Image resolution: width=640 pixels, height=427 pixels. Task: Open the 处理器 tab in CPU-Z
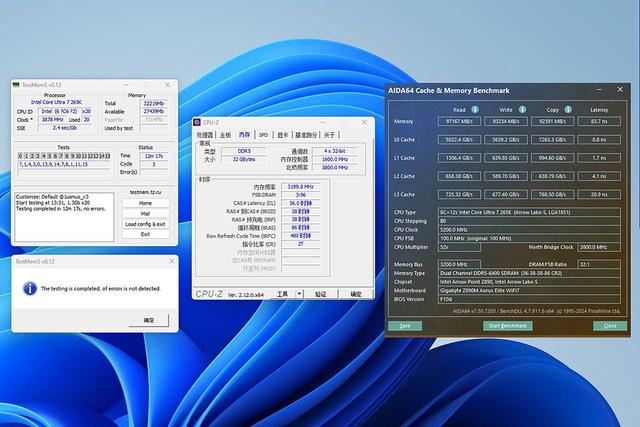(204, 135)
